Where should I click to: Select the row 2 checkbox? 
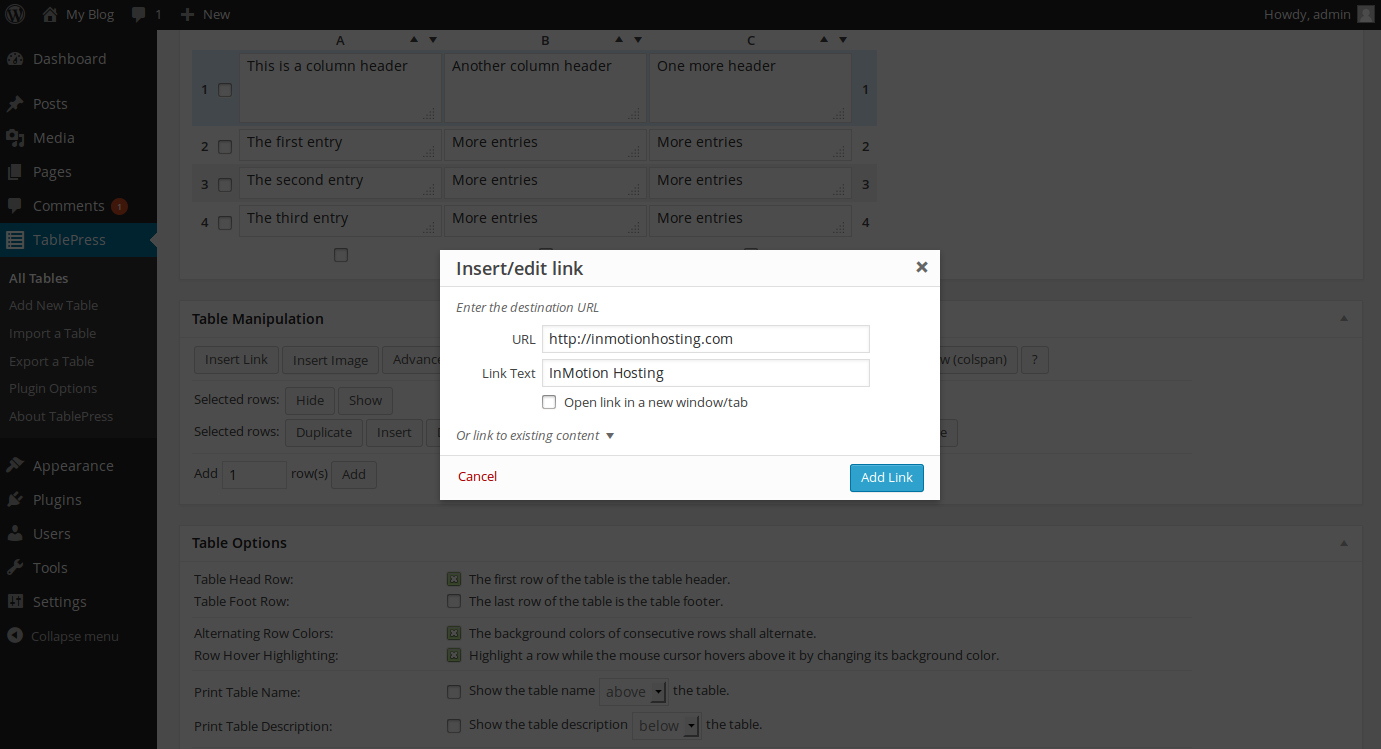[x=225, y=147]
